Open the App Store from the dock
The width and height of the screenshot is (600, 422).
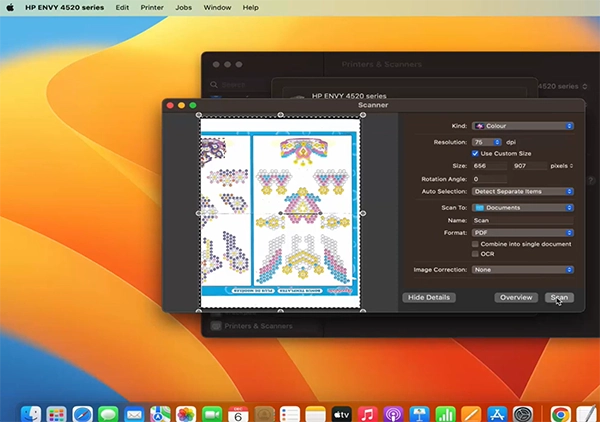point(497,414)
